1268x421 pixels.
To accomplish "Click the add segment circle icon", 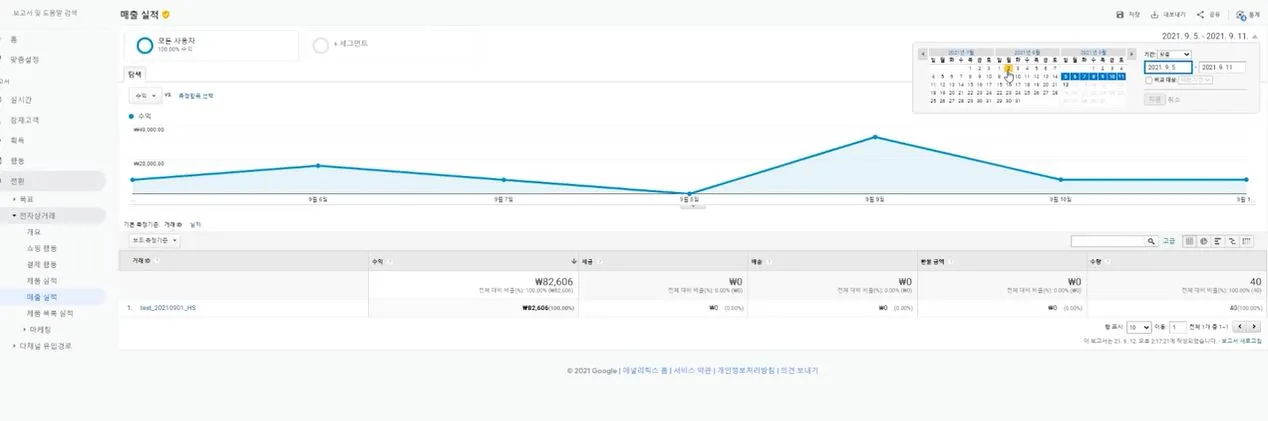I will 320,45.
